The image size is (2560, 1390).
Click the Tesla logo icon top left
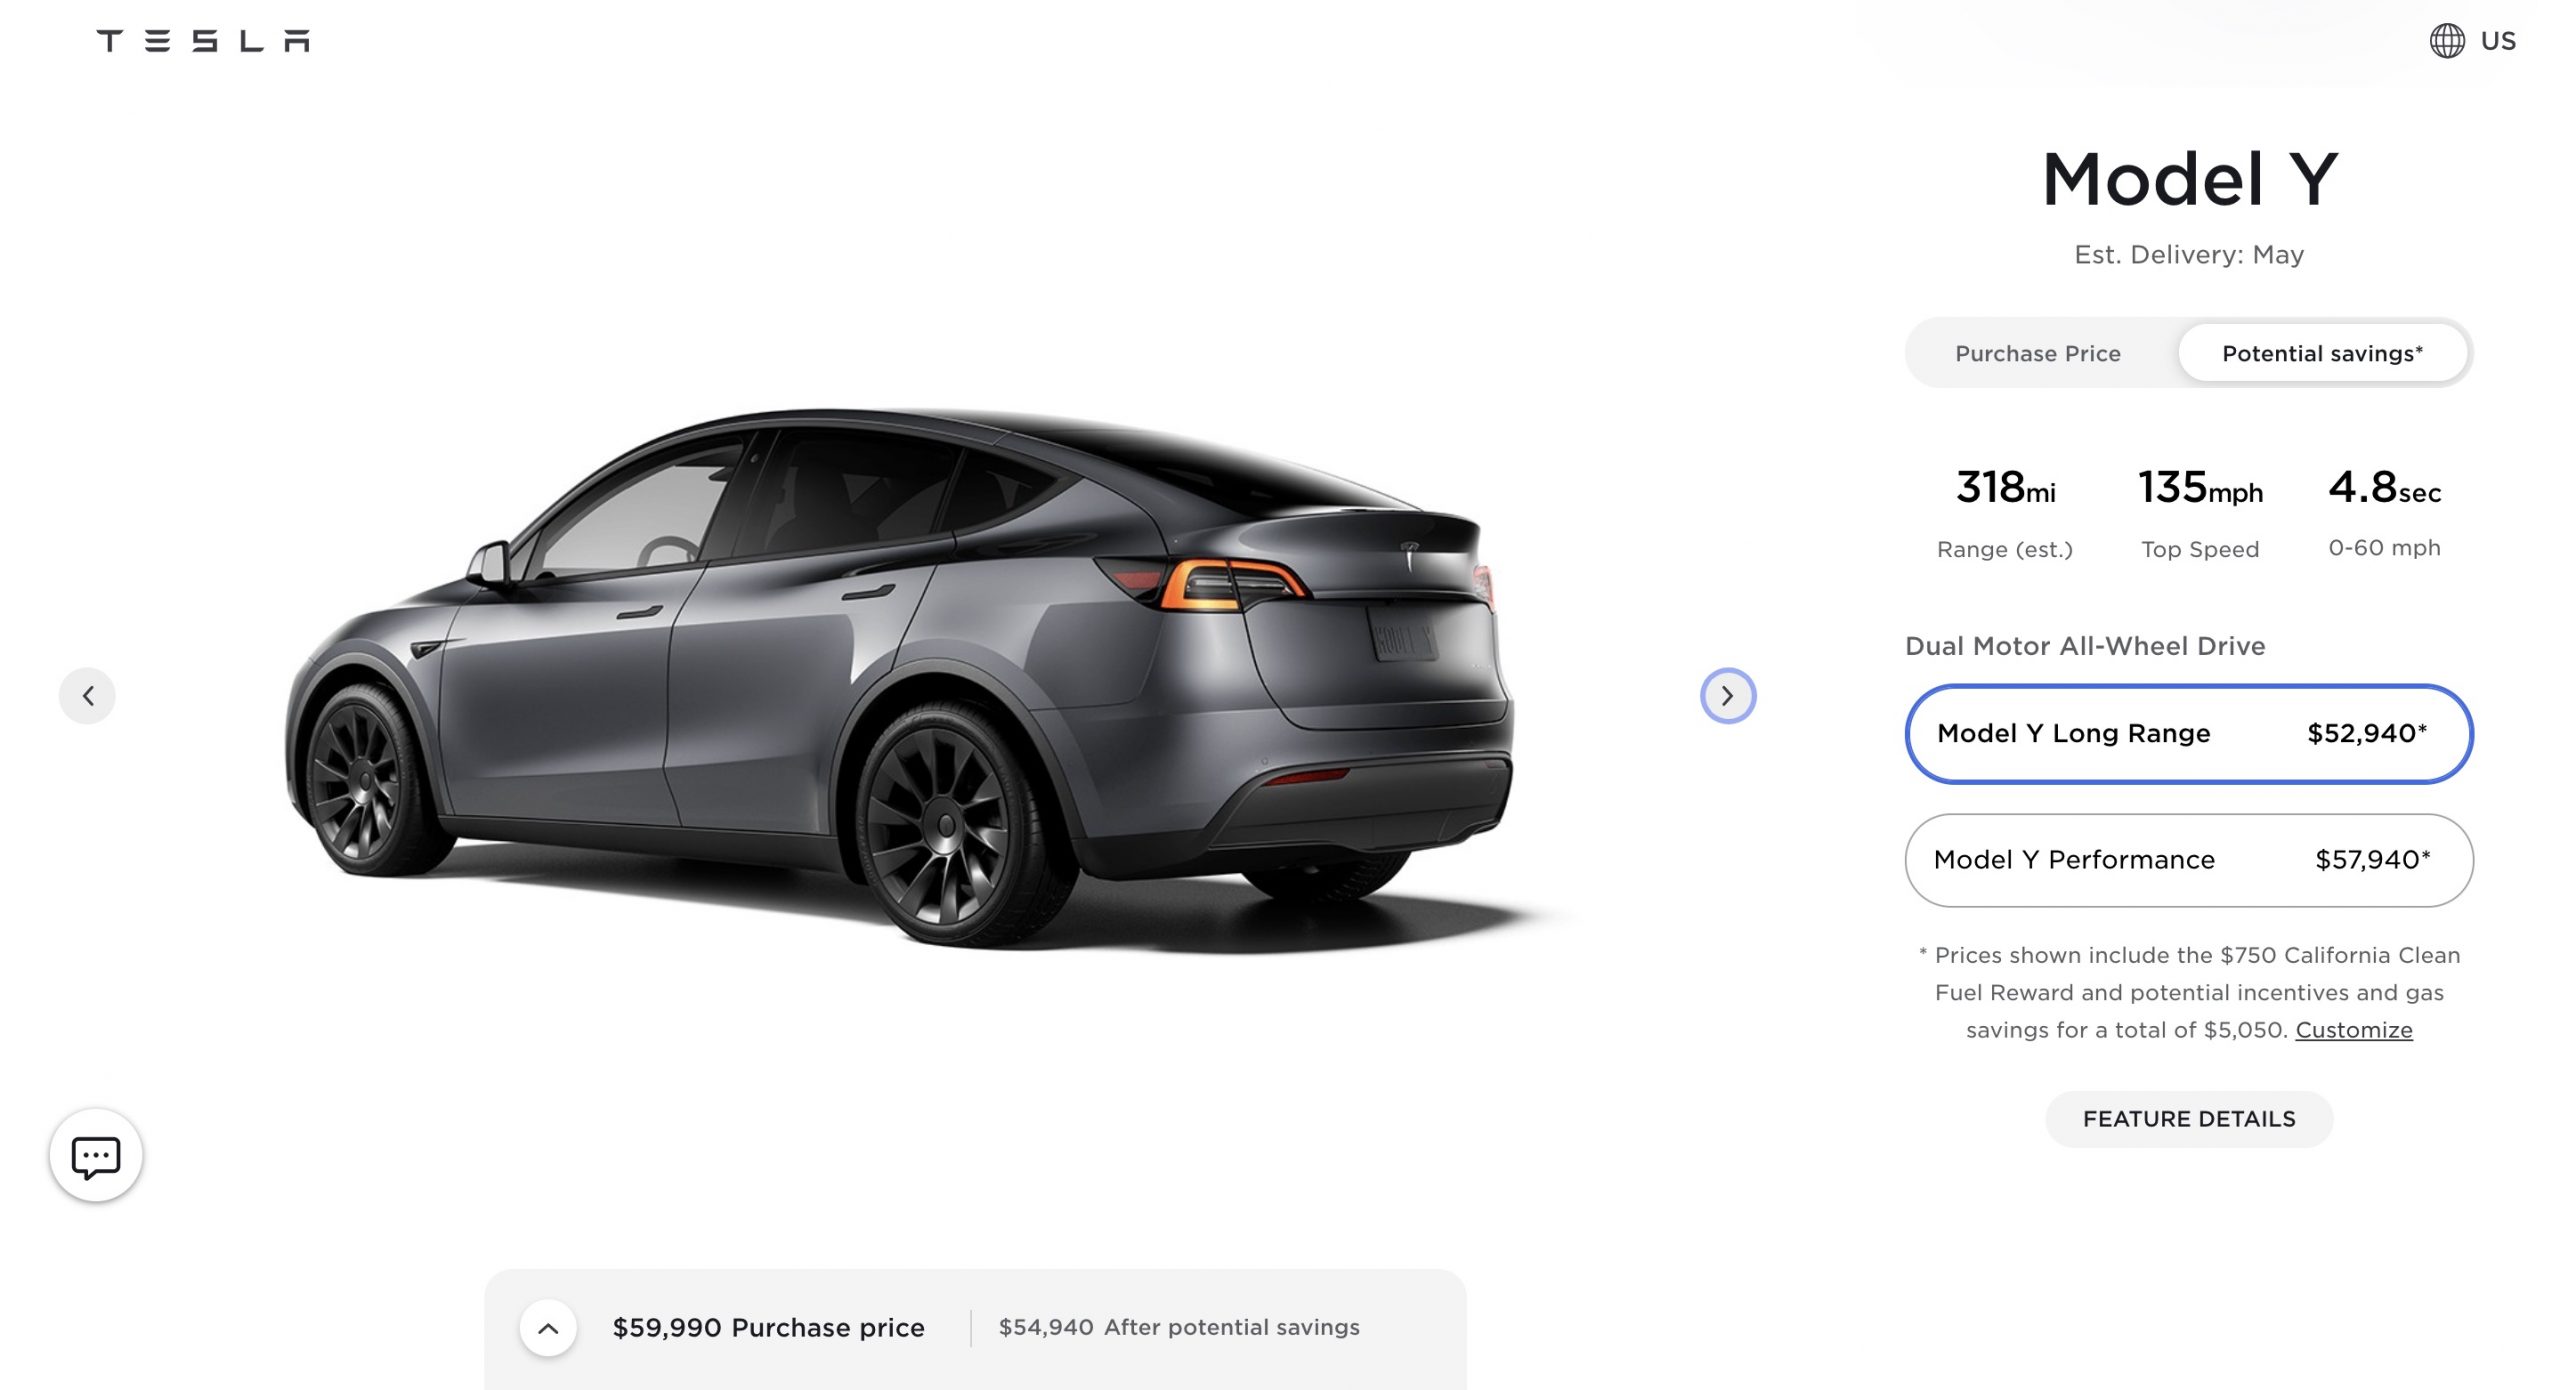click(204, 39)
